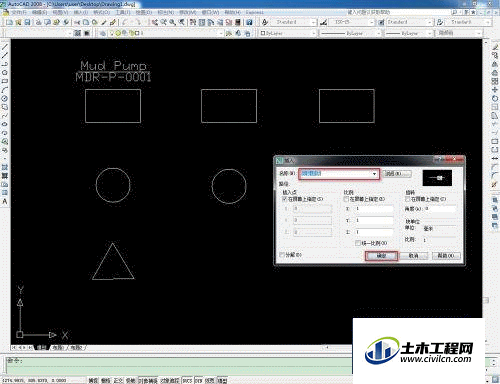This screenshot has height=384, width=500.
Task: Enable scale 'specify on-screen' checkbox
Action: 346,199
